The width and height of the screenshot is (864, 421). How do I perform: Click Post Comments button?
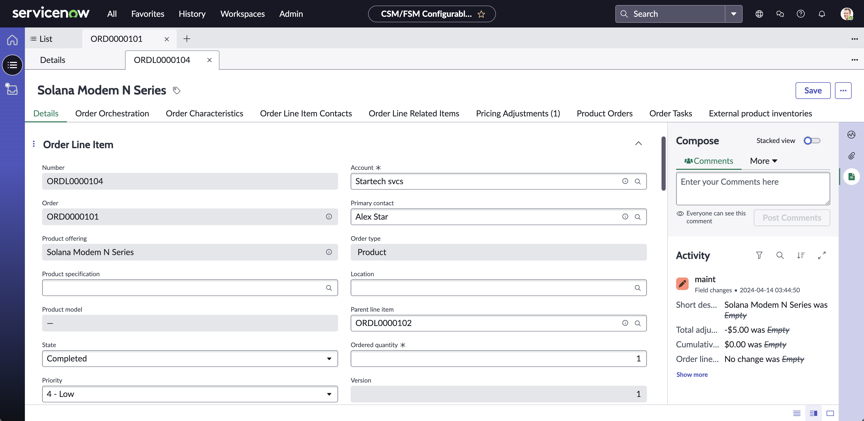click(792, 218)
